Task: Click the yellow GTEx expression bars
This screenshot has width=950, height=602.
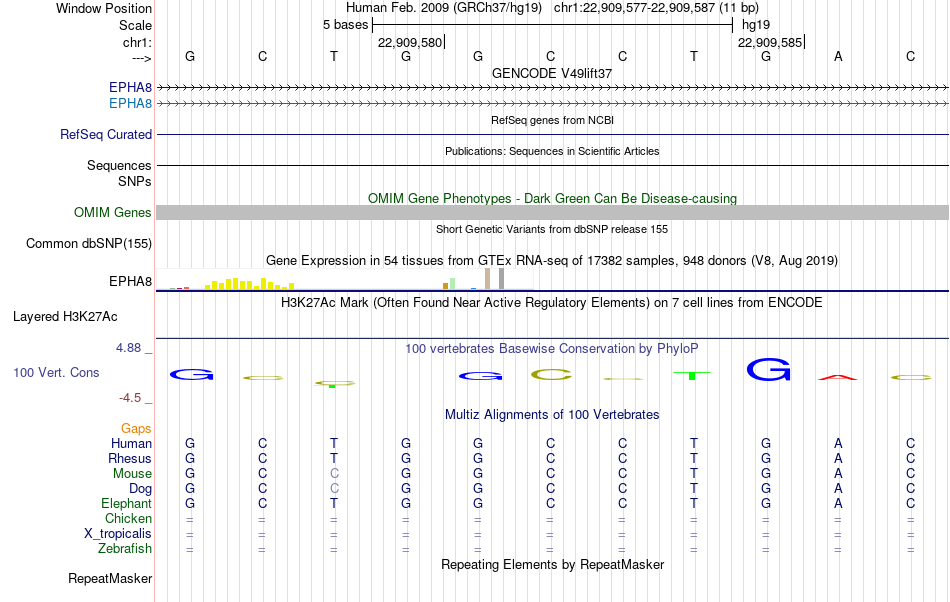Action: pyautogui.click(x=250, y=283)
